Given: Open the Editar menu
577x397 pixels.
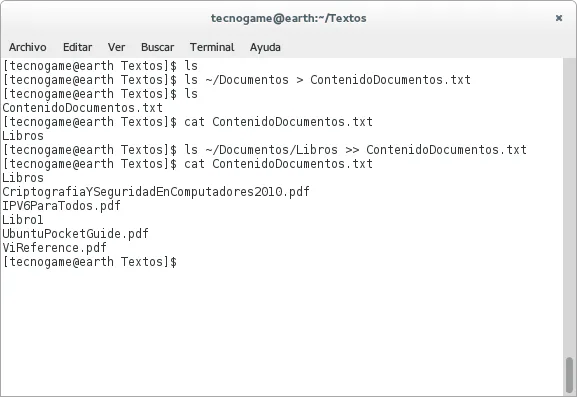Looking at the screenshot, I should click(x=77, y=47).
